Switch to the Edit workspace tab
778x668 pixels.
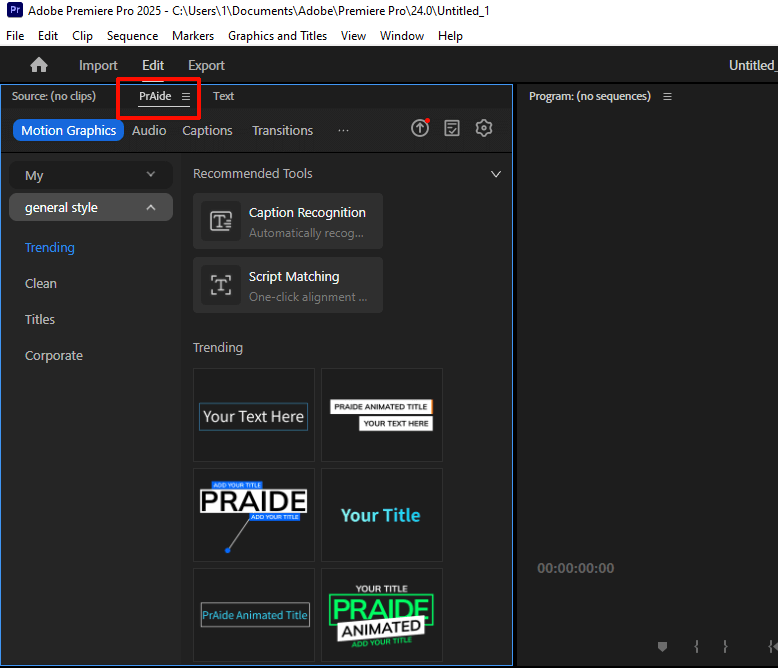[x=153, y=66]
